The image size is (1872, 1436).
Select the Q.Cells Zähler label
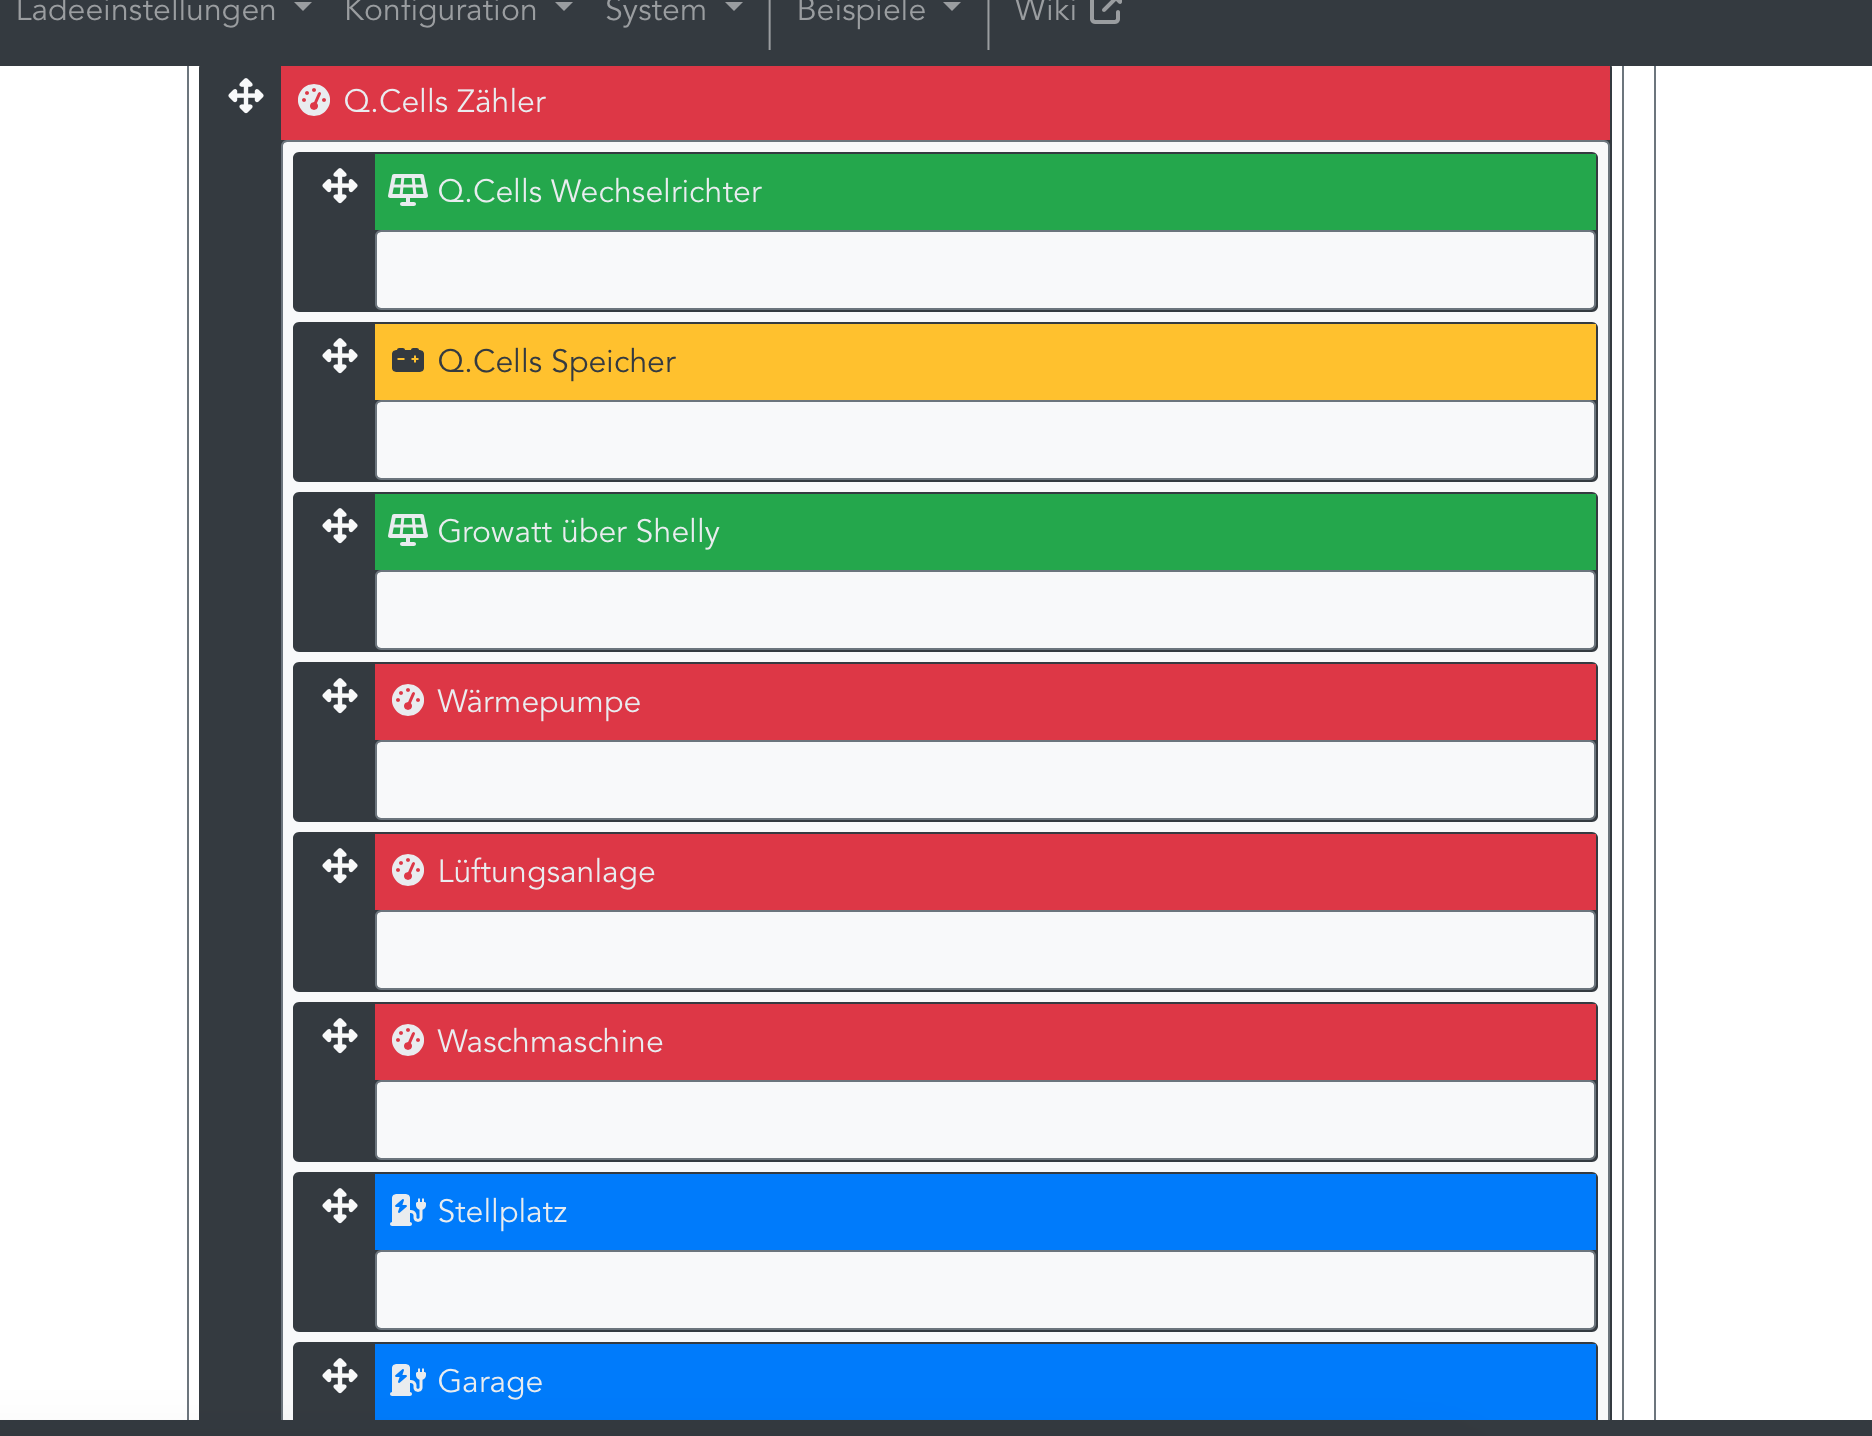pos(445,101)
